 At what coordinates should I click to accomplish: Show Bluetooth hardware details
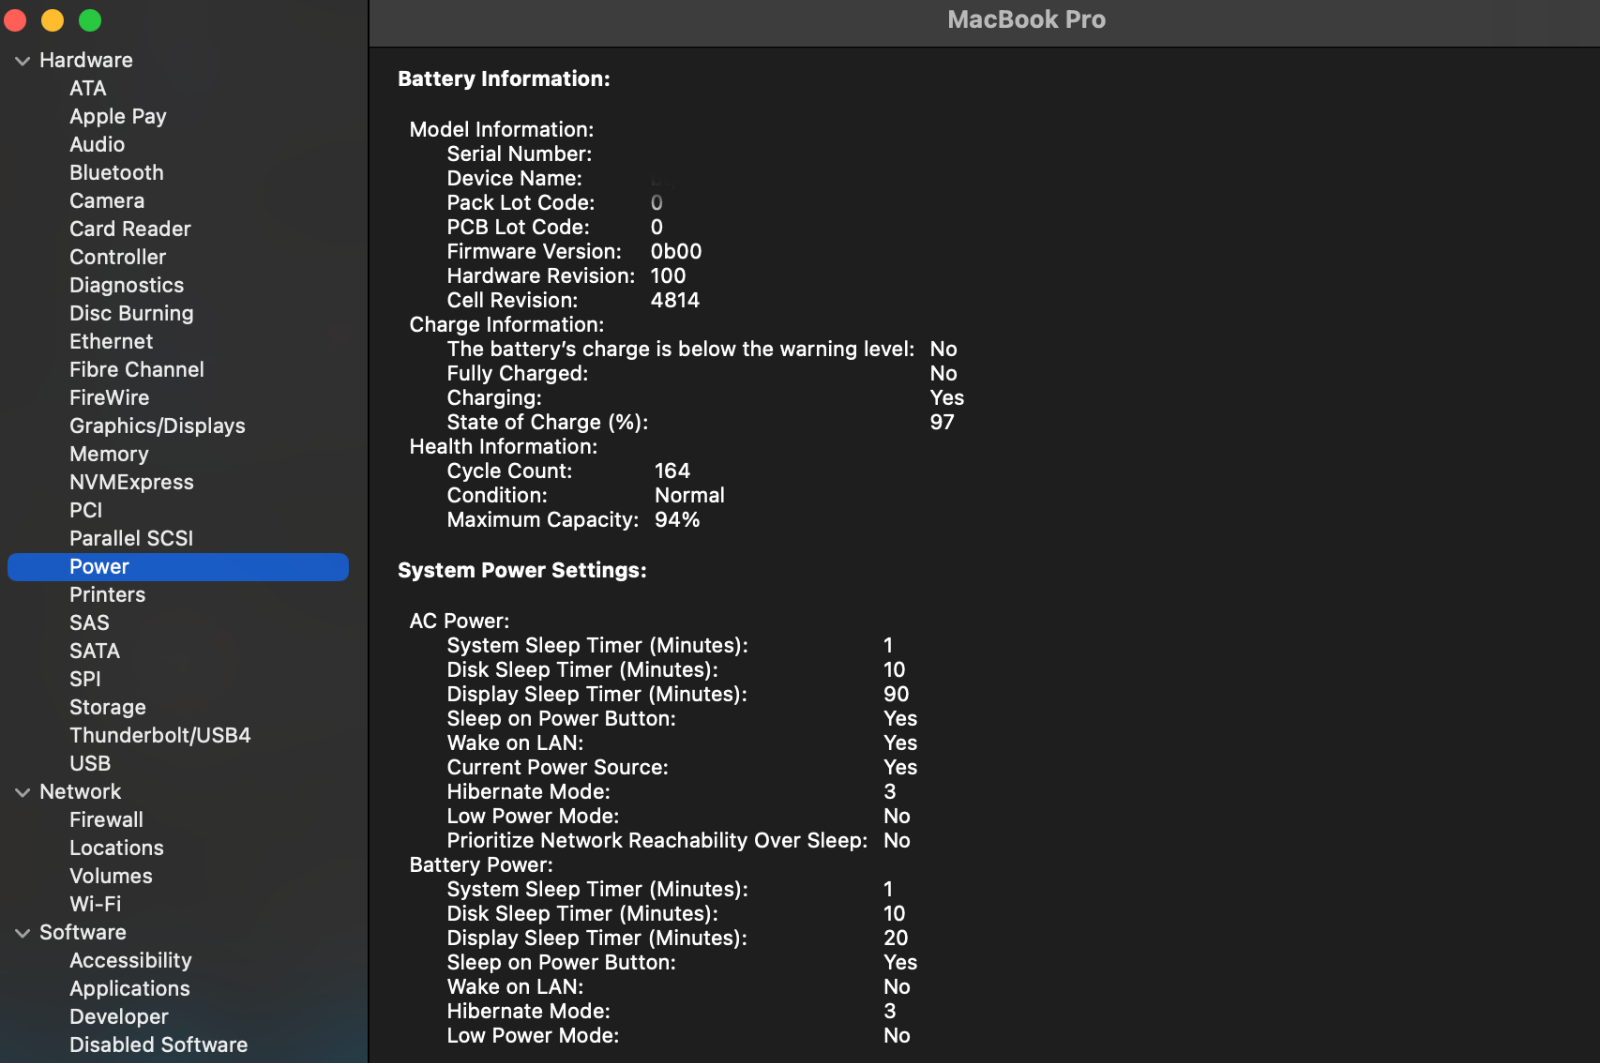(116, 172)
